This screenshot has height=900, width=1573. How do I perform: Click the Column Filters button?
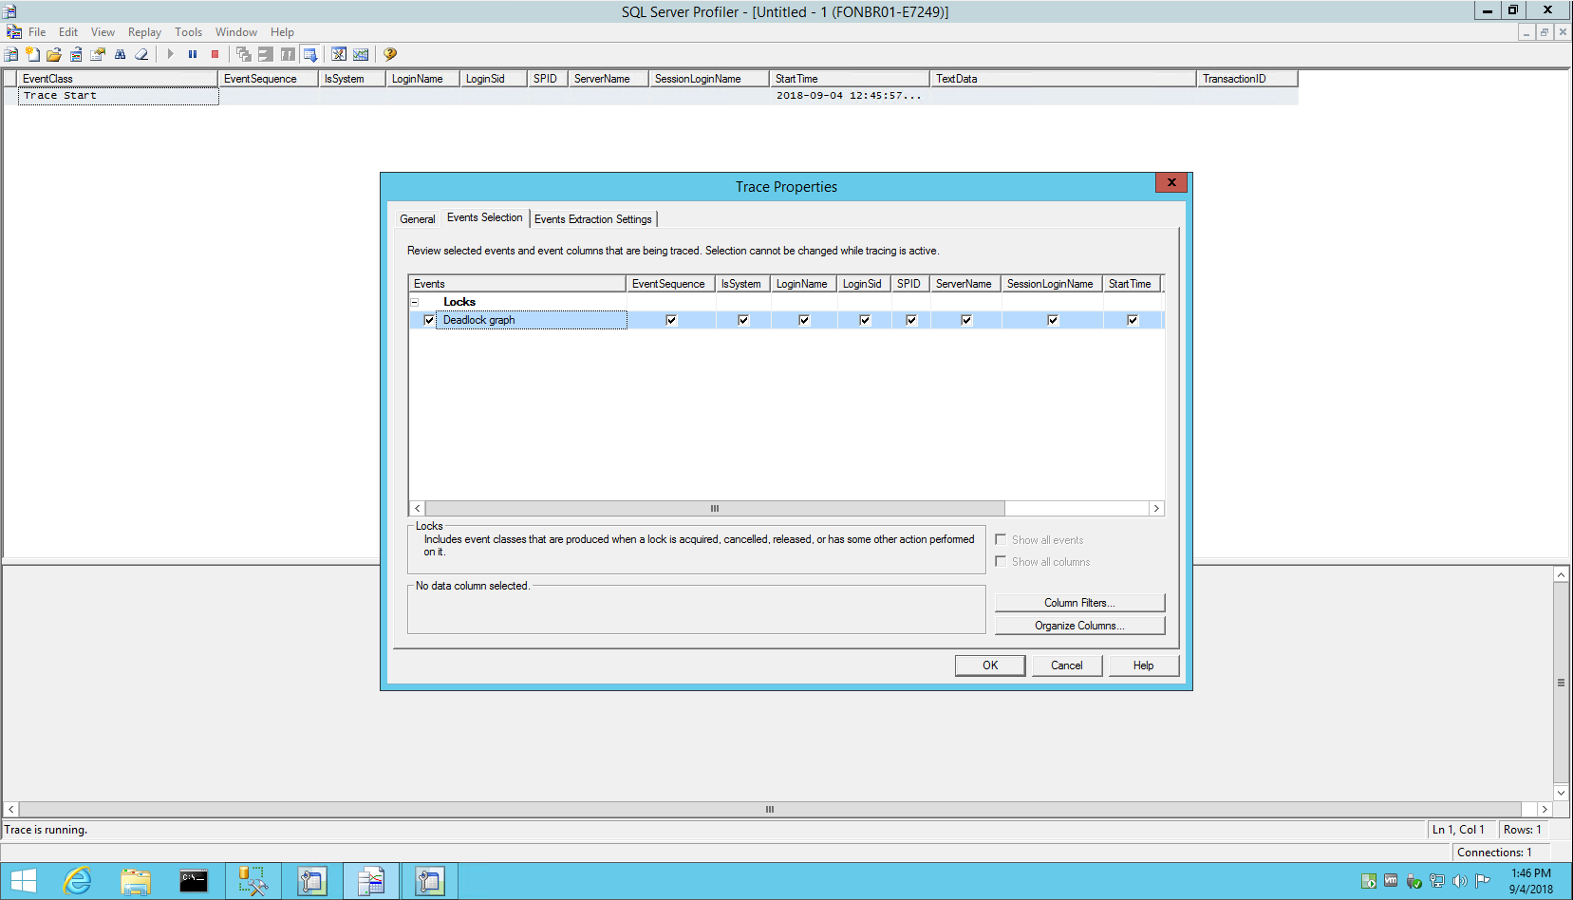(1080, 603)
